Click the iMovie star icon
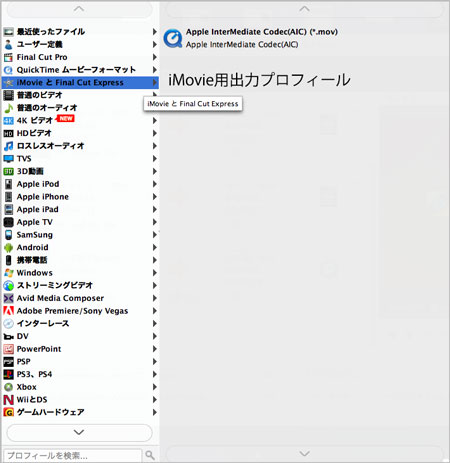 [x=9, y=83]
